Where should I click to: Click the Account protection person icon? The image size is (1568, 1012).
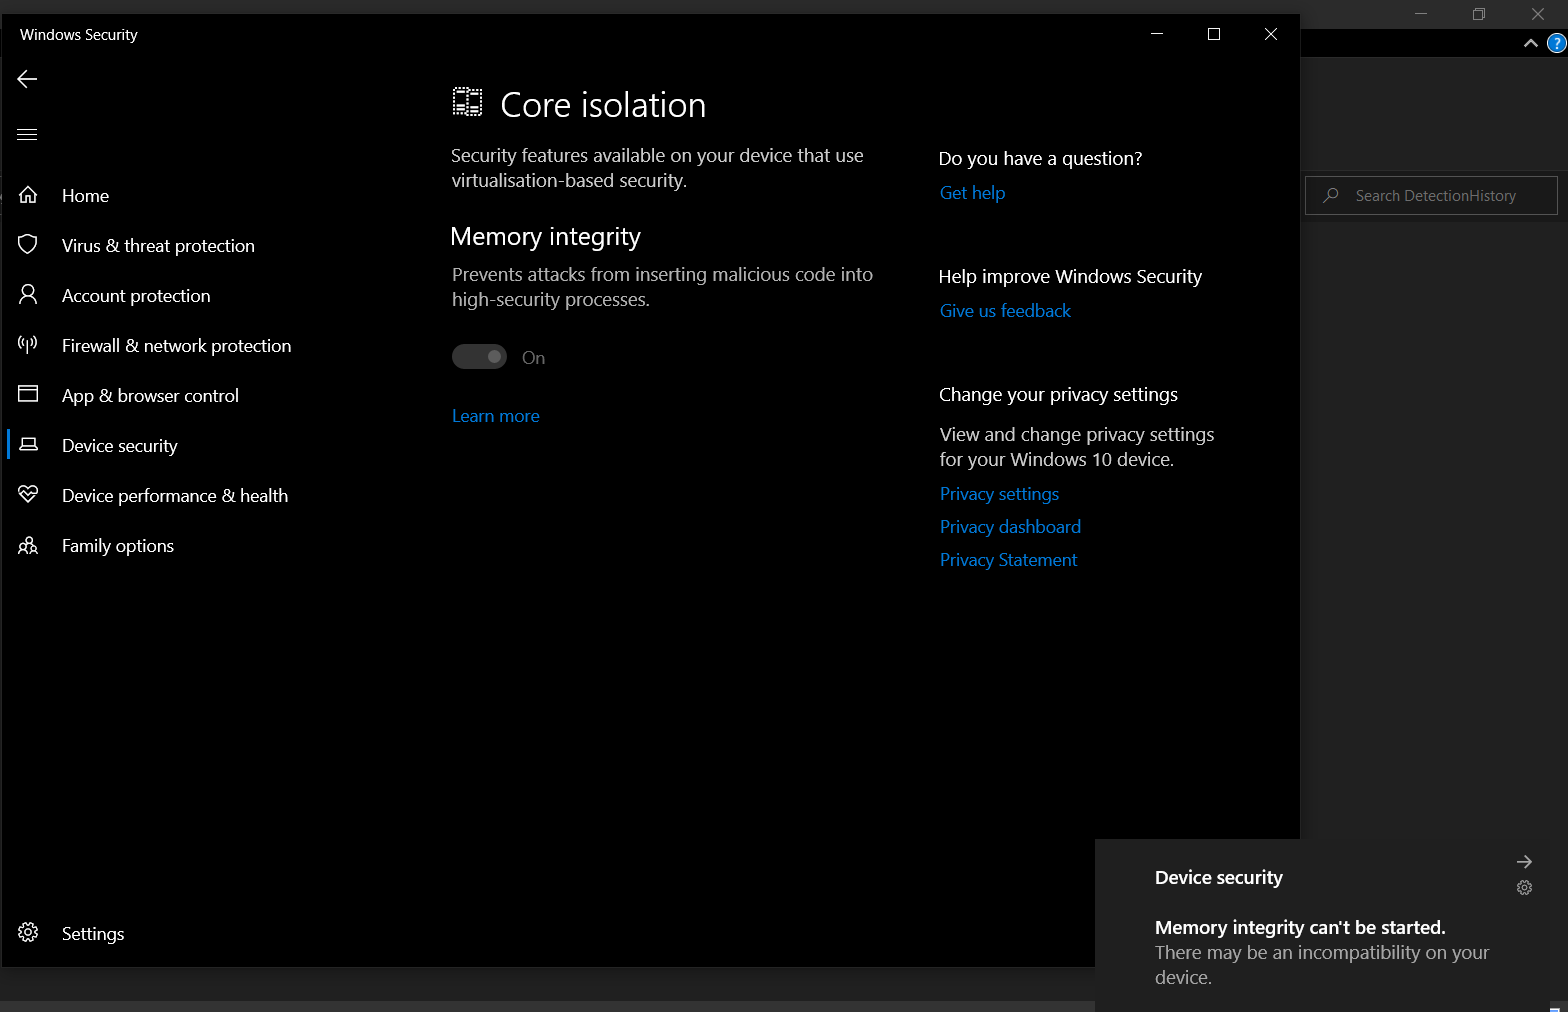pyautogui.click(x=28, y=295)
